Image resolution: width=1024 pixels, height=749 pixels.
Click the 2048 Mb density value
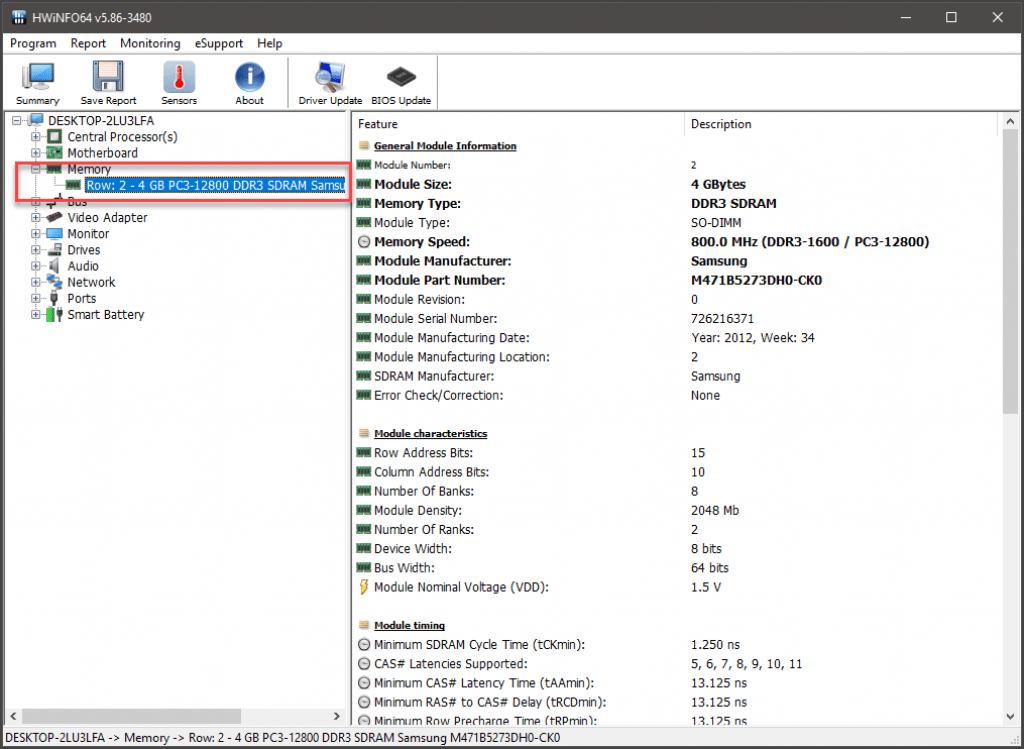click(715, 511)
